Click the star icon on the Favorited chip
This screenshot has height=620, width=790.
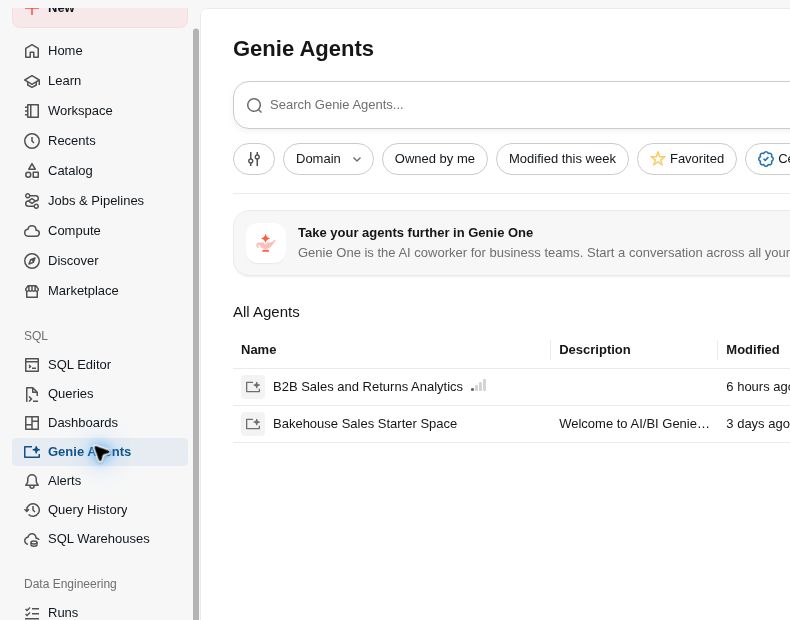657,159
